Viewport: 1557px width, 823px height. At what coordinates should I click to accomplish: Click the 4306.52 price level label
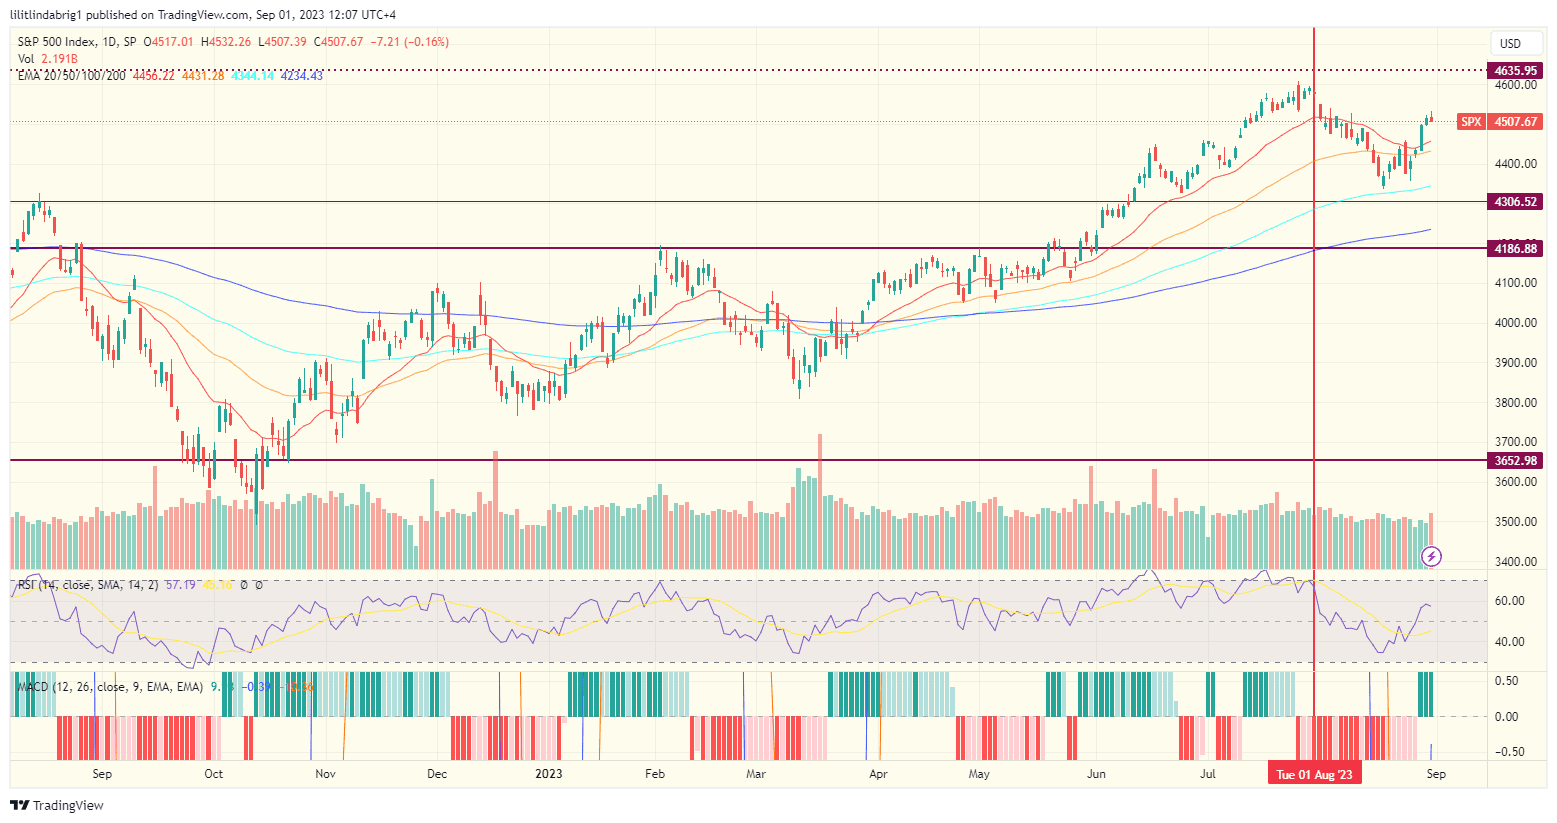coord(1514,201)
